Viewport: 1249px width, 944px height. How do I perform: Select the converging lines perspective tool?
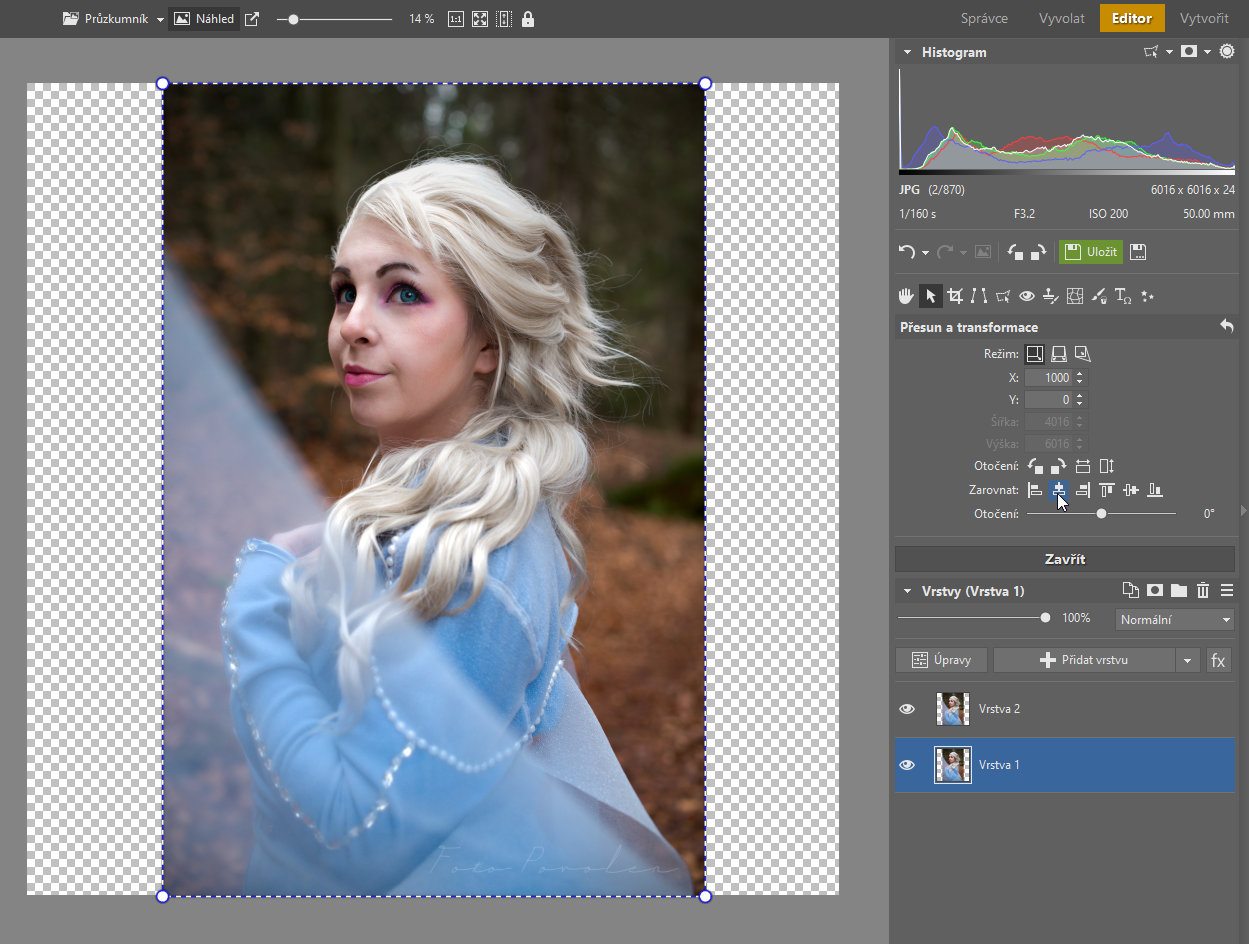coord(979,296)
